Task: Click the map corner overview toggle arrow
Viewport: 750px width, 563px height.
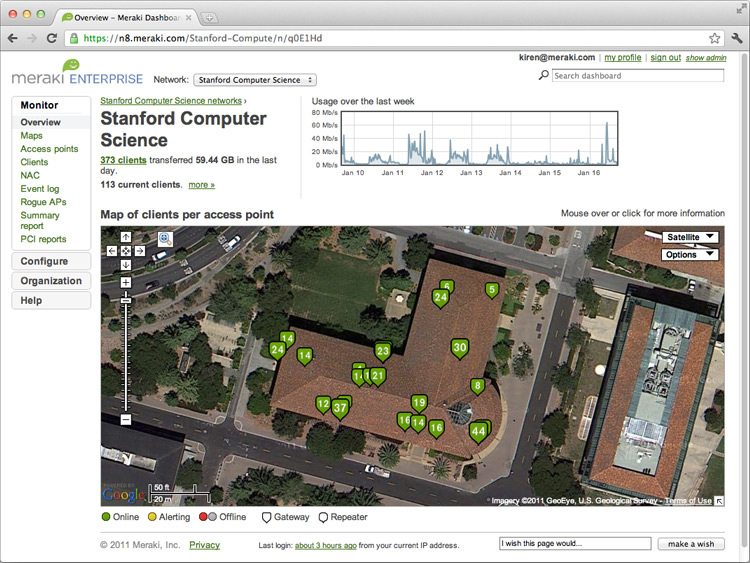Action: click(719, 501)
